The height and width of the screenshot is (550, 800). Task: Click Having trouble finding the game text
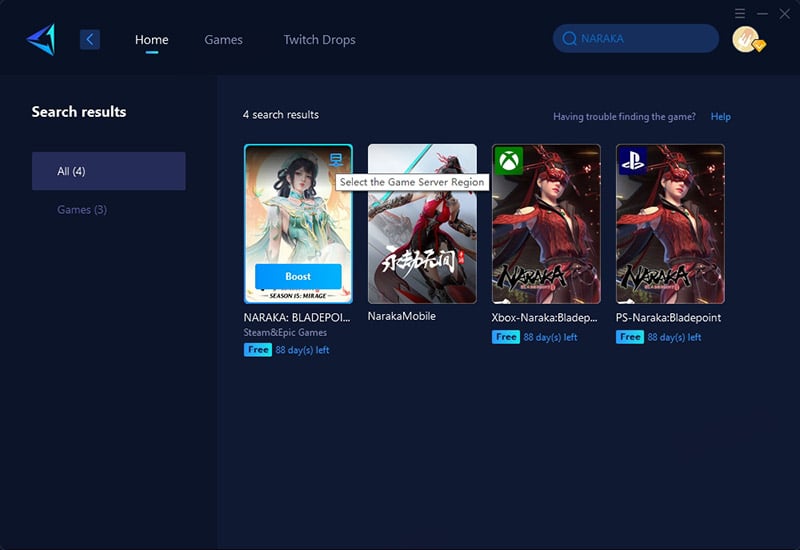[x=624, y=117]
